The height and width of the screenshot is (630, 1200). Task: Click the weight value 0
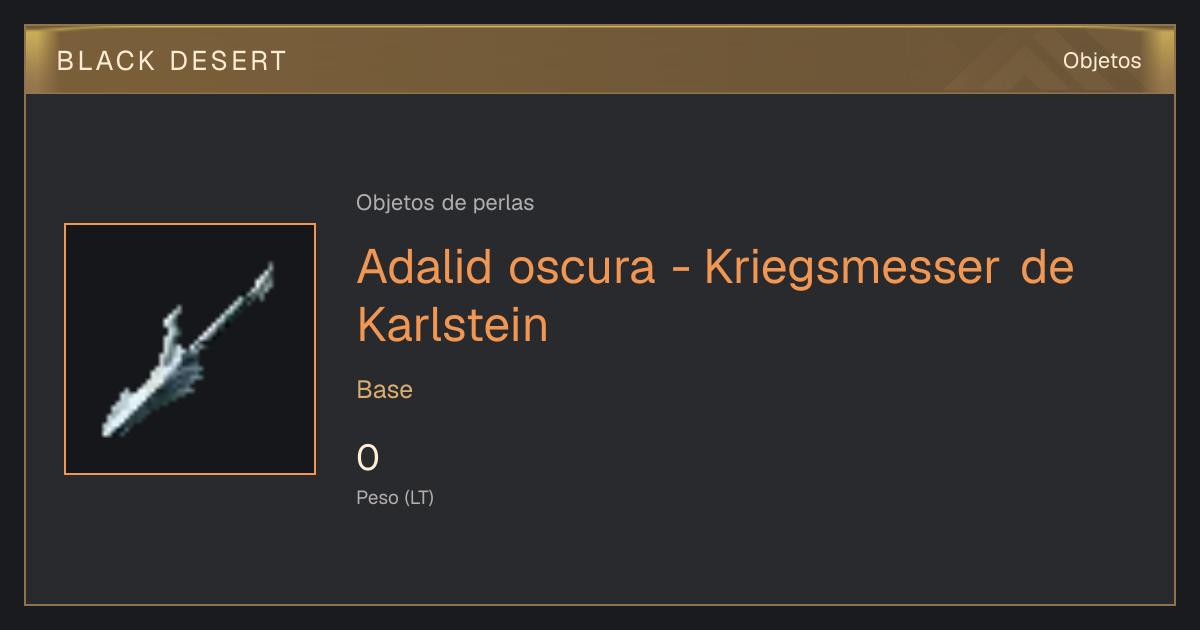368,458
